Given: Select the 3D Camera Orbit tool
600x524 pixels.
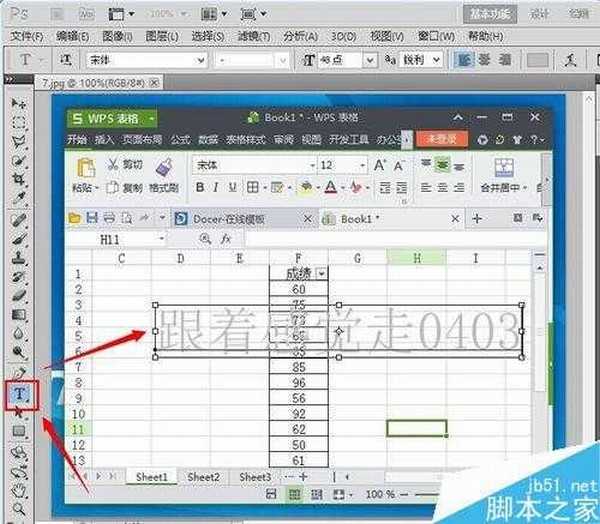Looking at the screenshot, I should [19, 473].
